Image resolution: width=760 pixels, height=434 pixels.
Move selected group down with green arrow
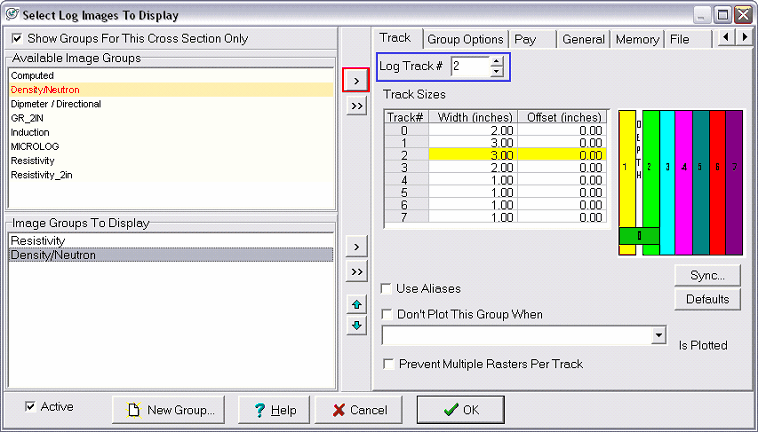[x=357, y=326]
